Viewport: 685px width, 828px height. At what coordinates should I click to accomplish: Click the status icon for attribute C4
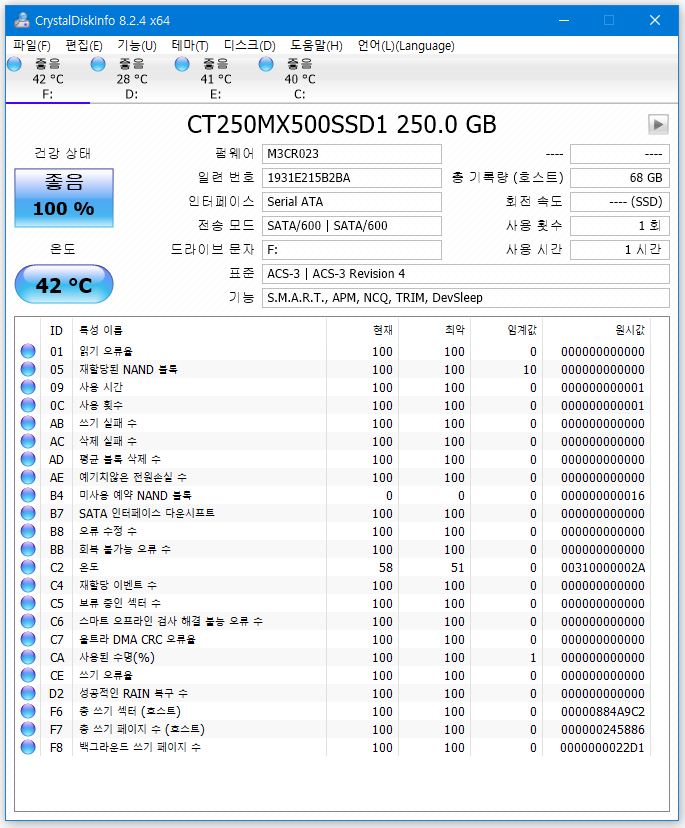(x=28, y=585)
